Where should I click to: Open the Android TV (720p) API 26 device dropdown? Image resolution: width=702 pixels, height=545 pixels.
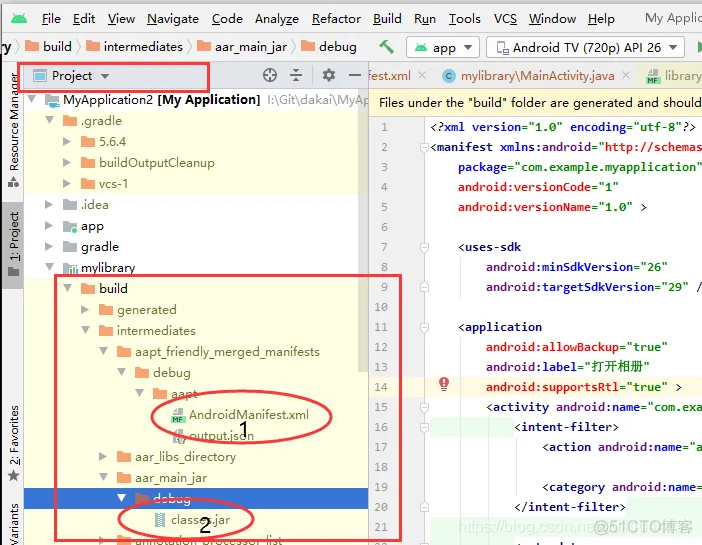click(585, 47)
